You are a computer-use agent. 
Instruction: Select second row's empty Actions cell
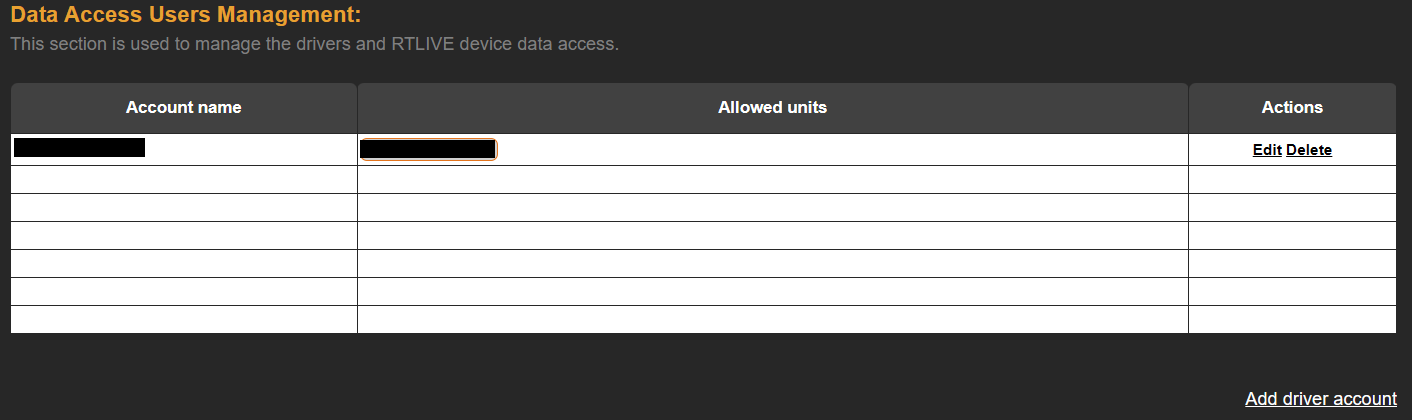(x=1292, y=180)
